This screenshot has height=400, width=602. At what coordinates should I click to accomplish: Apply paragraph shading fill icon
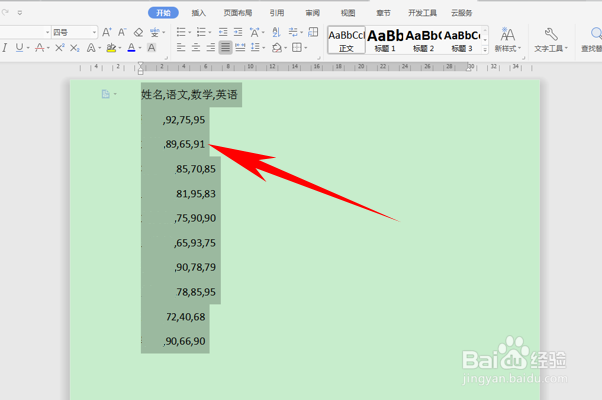[x=277, y=48]
